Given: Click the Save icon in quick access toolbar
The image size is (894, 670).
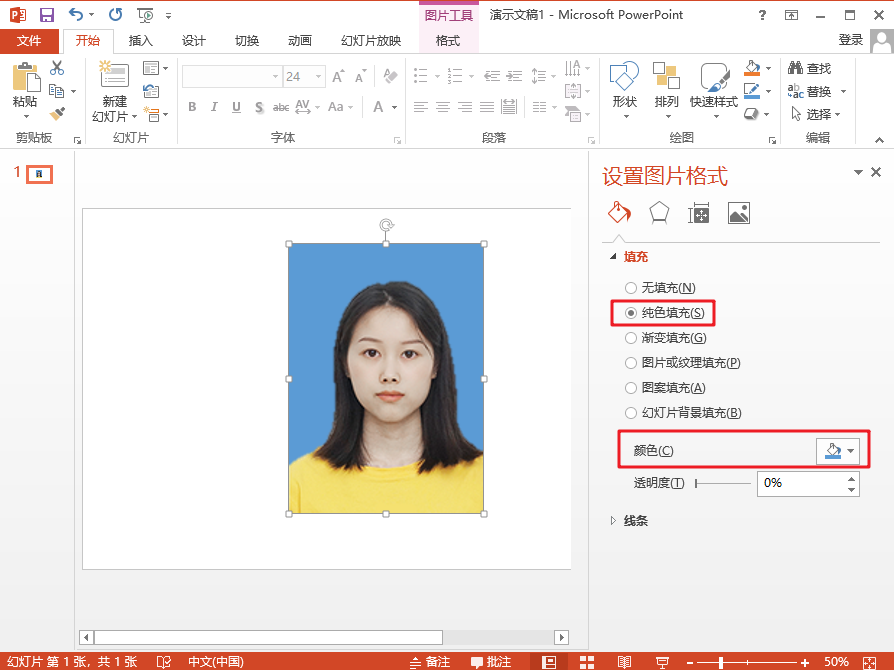Looking at the screenshot, I should pos(47,15).
